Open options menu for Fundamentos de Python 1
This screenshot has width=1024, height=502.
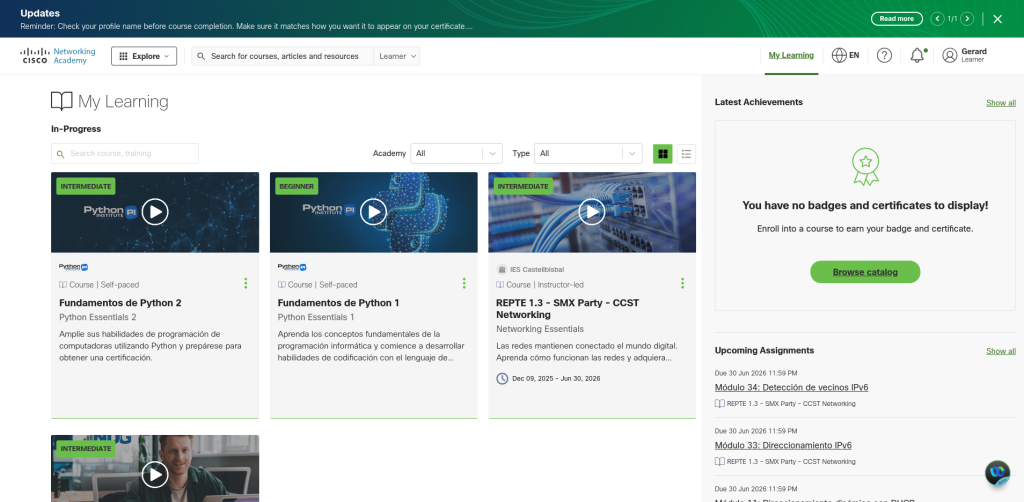coord(464,284)
